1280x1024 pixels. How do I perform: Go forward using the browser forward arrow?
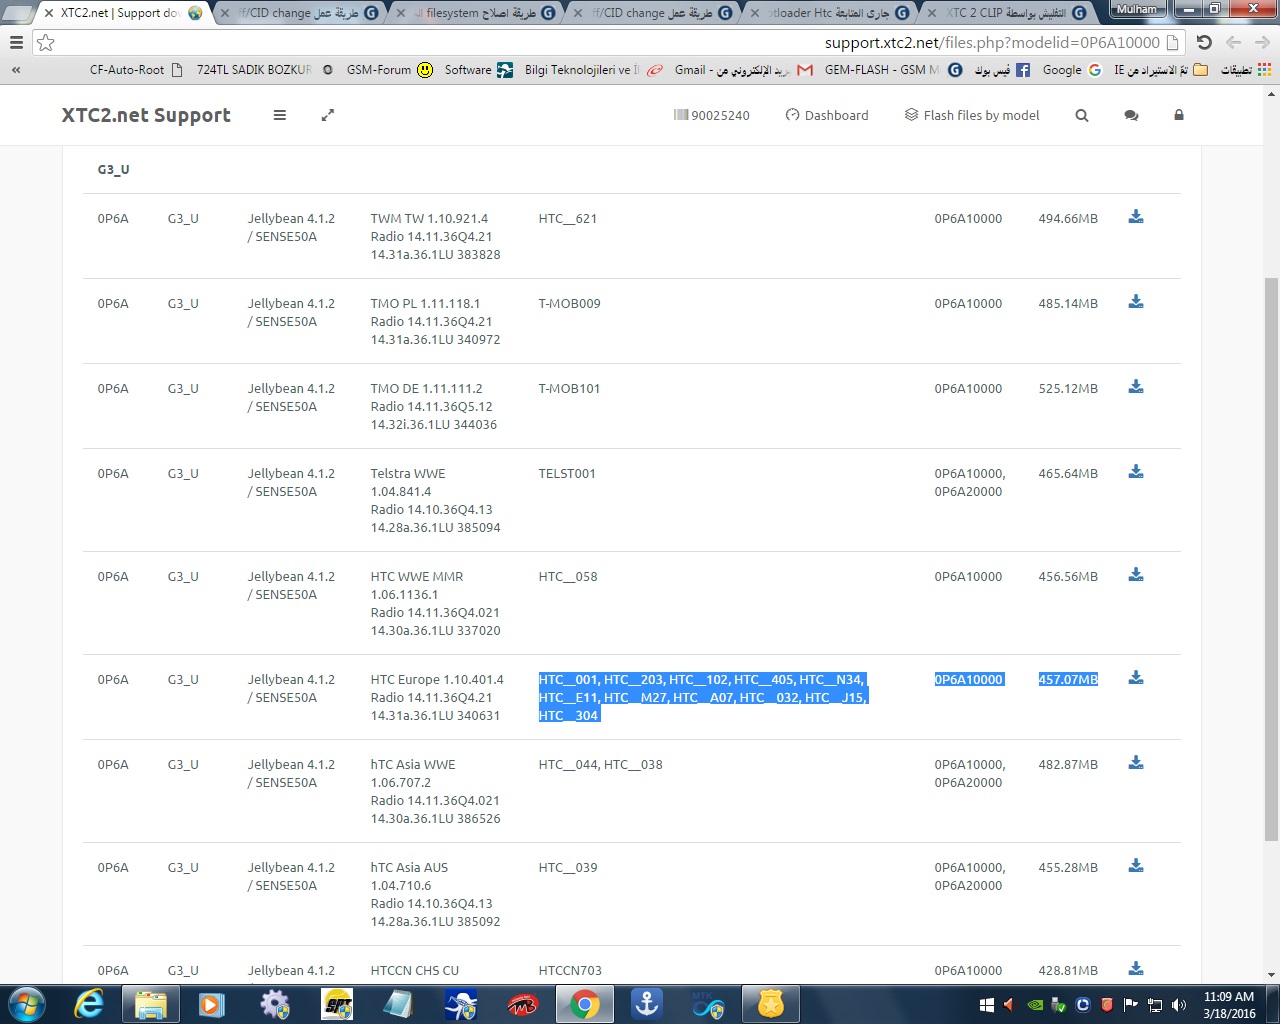[1262, 43]
